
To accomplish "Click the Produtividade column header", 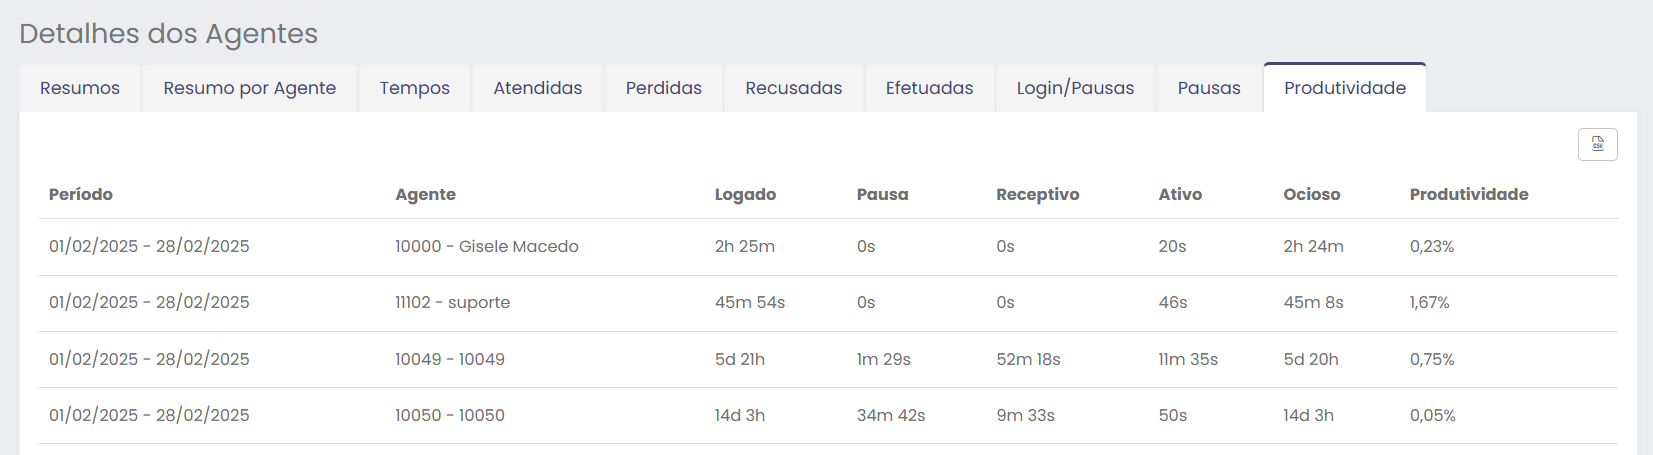I will point(1468,194).
